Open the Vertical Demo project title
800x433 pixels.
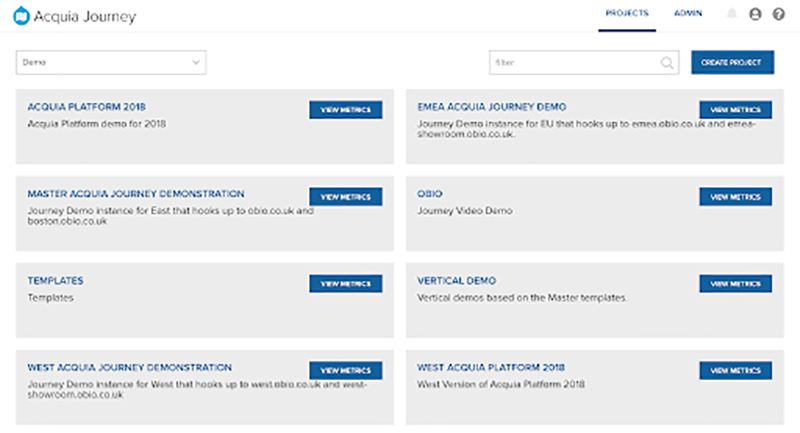point(456,281)
